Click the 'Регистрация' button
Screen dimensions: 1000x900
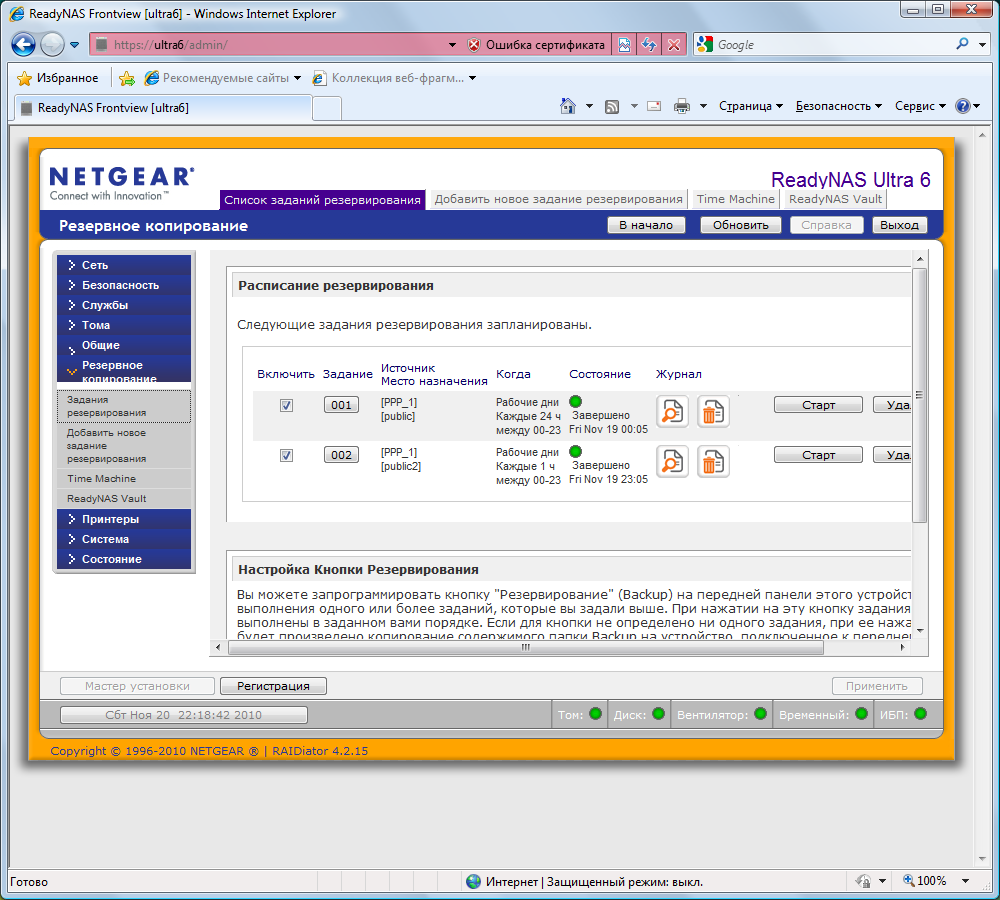point(273,686)
